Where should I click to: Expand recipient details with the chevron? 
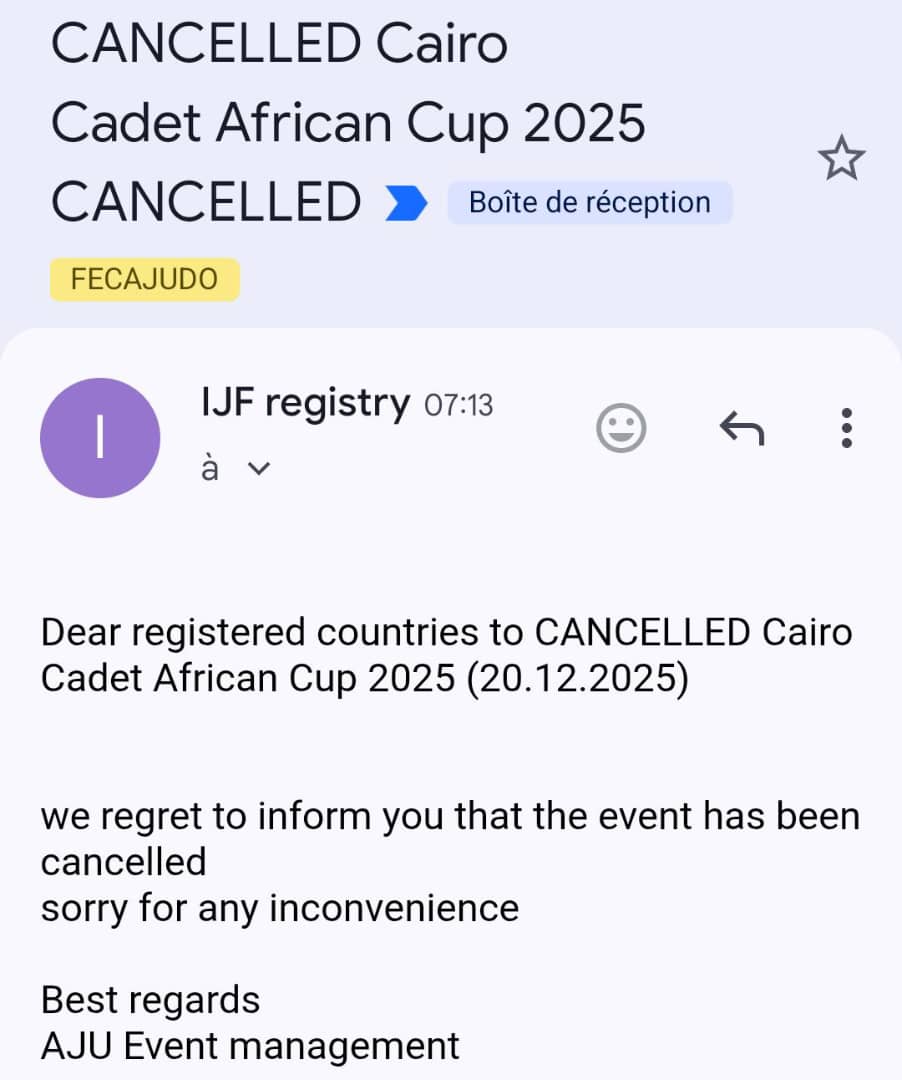[258, 469]
